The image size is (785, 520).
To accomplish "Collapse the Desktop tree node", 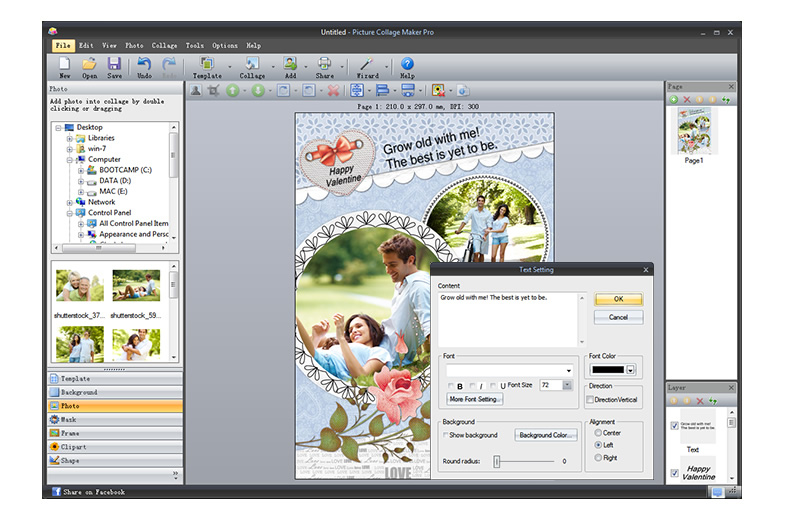I will coord(59,128).
